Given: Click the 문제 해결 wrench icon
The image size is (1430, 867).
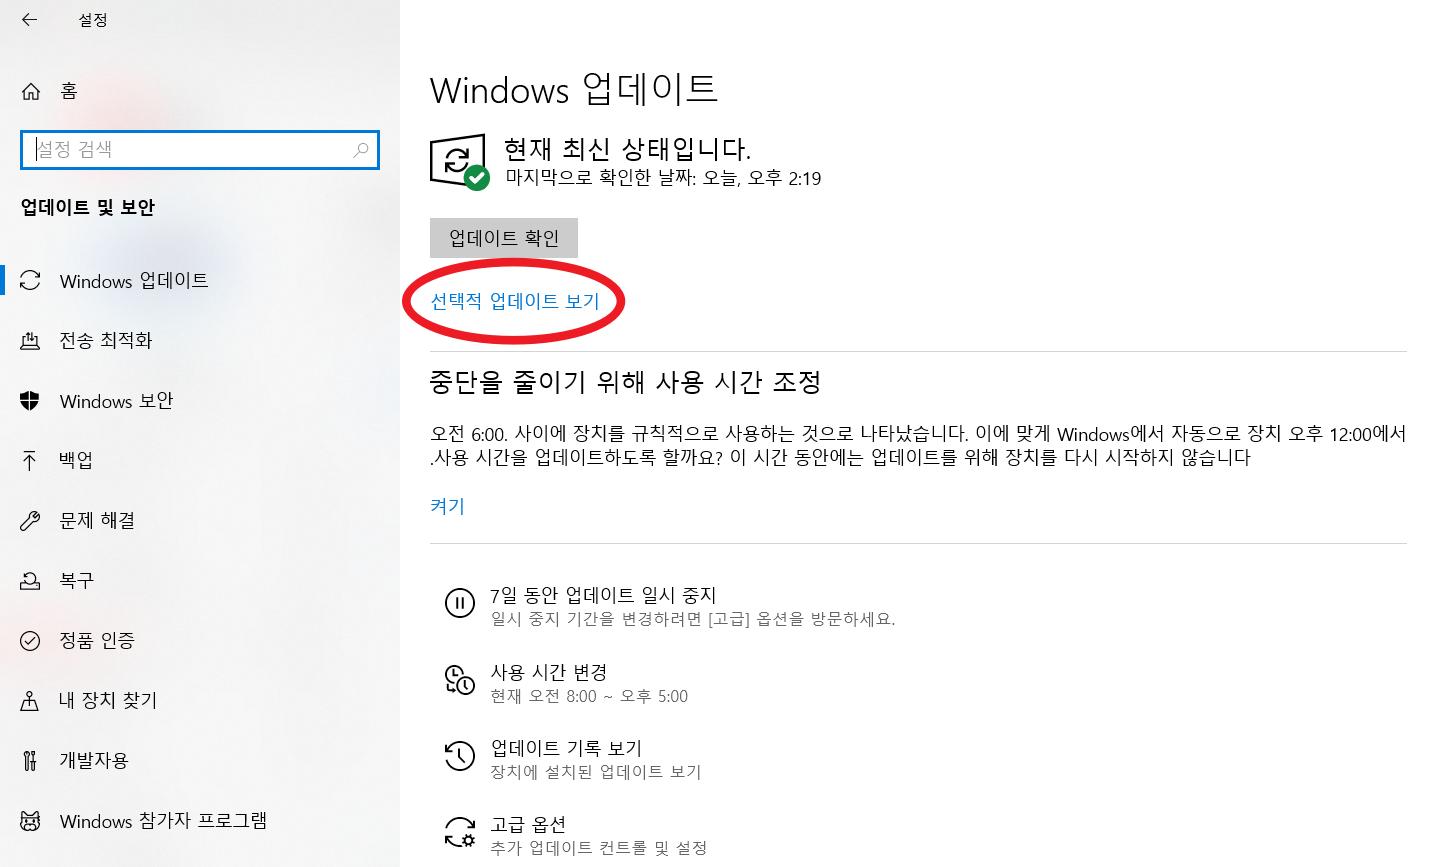Looking at the screenshot, I should [30, 521].
